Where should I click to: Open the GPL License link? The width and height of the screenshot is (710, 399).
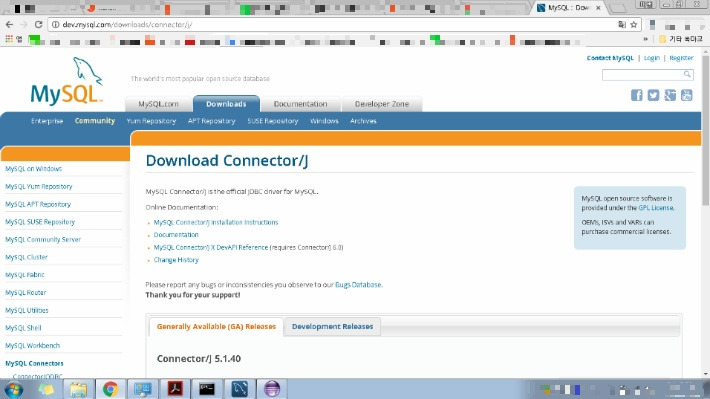pyautogui.click(x=656, y=208)
